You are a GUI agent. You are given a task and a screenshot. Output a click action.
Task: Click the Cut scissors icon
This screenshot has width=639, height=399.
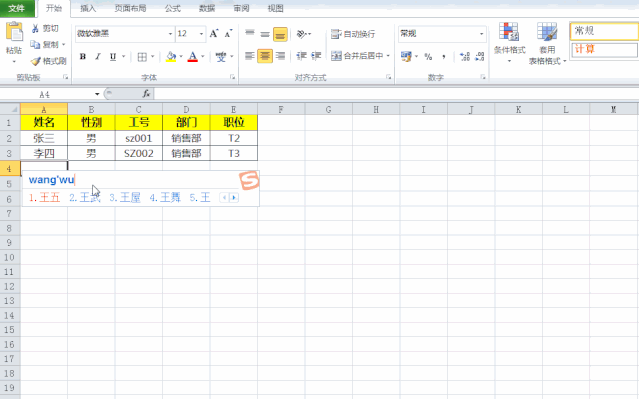[36, 28]
